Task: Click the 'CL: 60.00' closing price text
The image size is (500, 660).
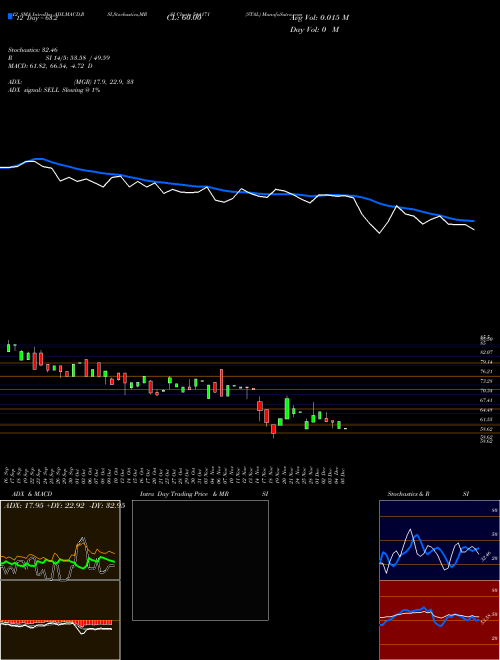Action: [x=184, y=17]
